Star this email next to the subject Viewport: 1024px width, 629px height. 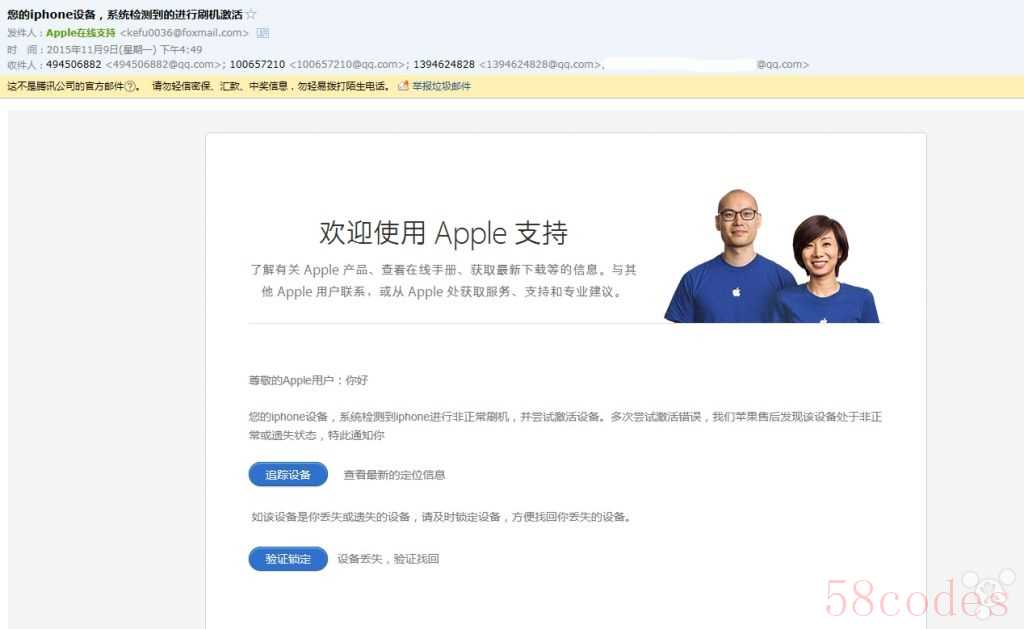click(x=251, y=14)
